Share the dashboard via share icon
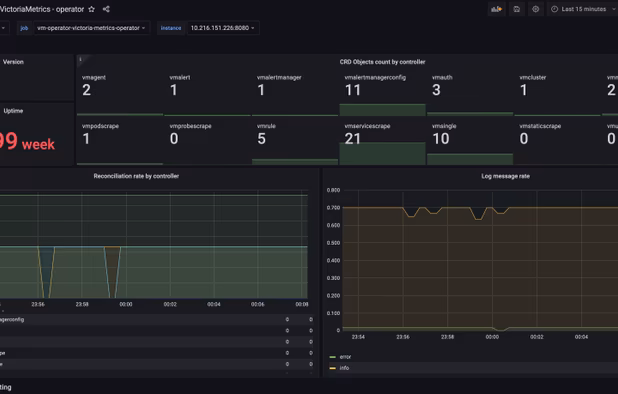 [x=106, y=9]
